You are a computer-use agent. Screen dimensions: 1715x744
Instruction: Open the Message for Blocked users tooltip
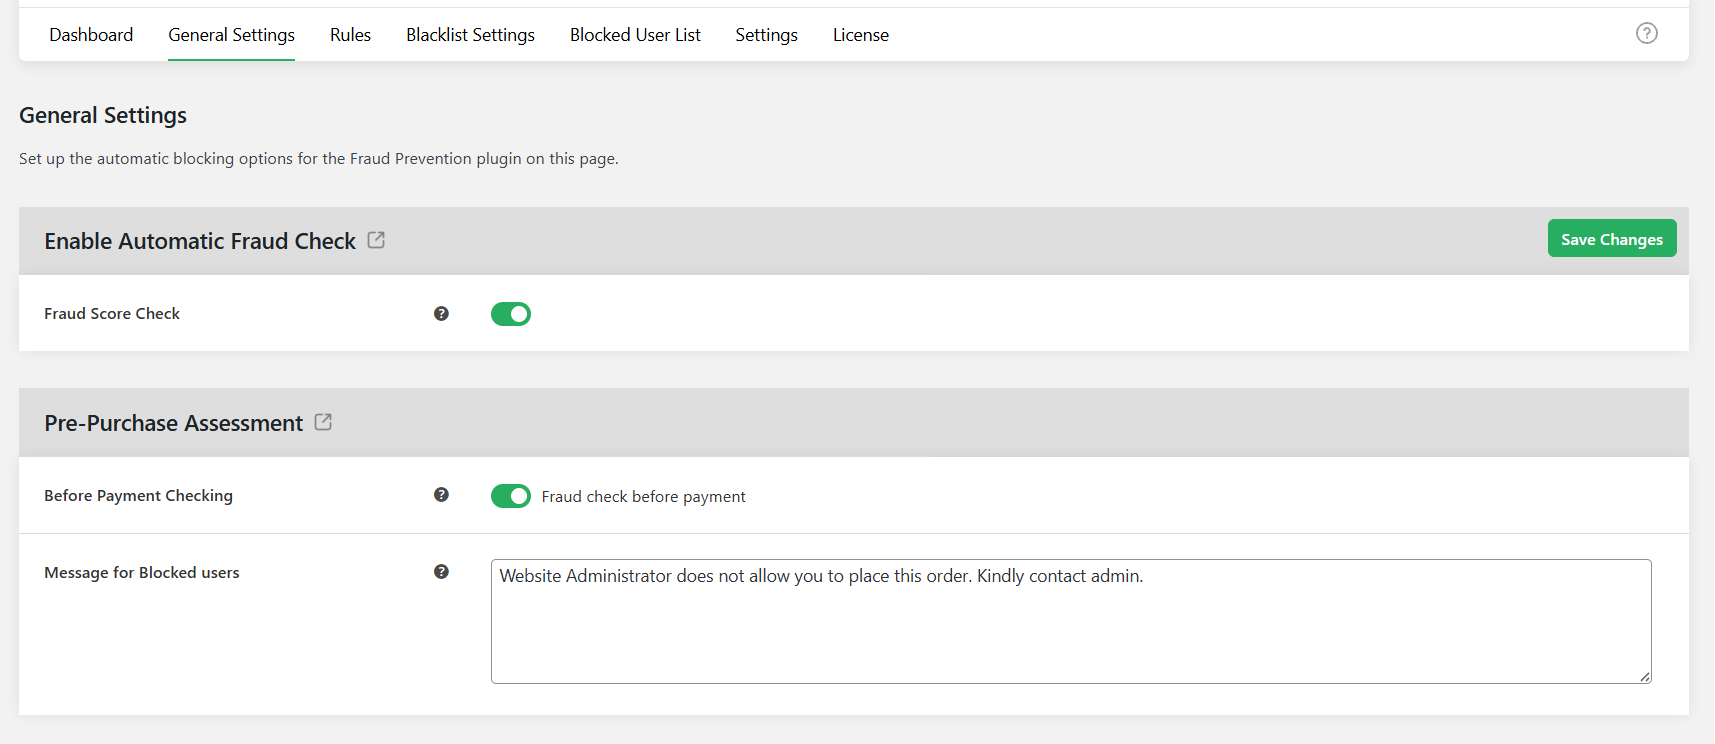(x=440, y=572)
